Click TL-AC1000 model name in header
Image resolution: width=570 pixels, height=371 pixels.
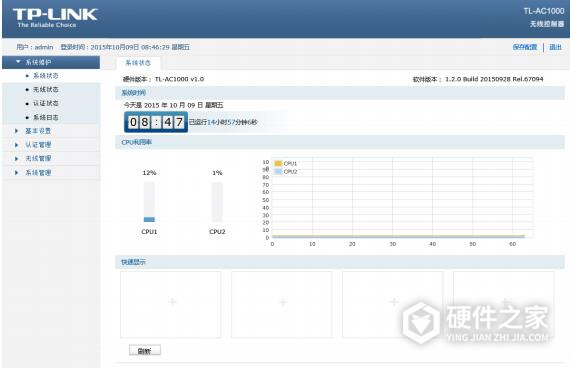coord(544,11)
